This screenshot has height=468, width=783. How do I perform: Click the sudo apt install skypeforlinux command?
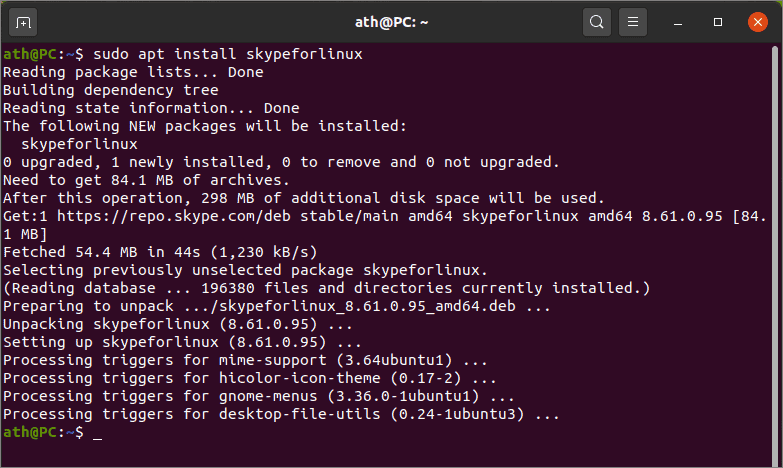point(228,54)
